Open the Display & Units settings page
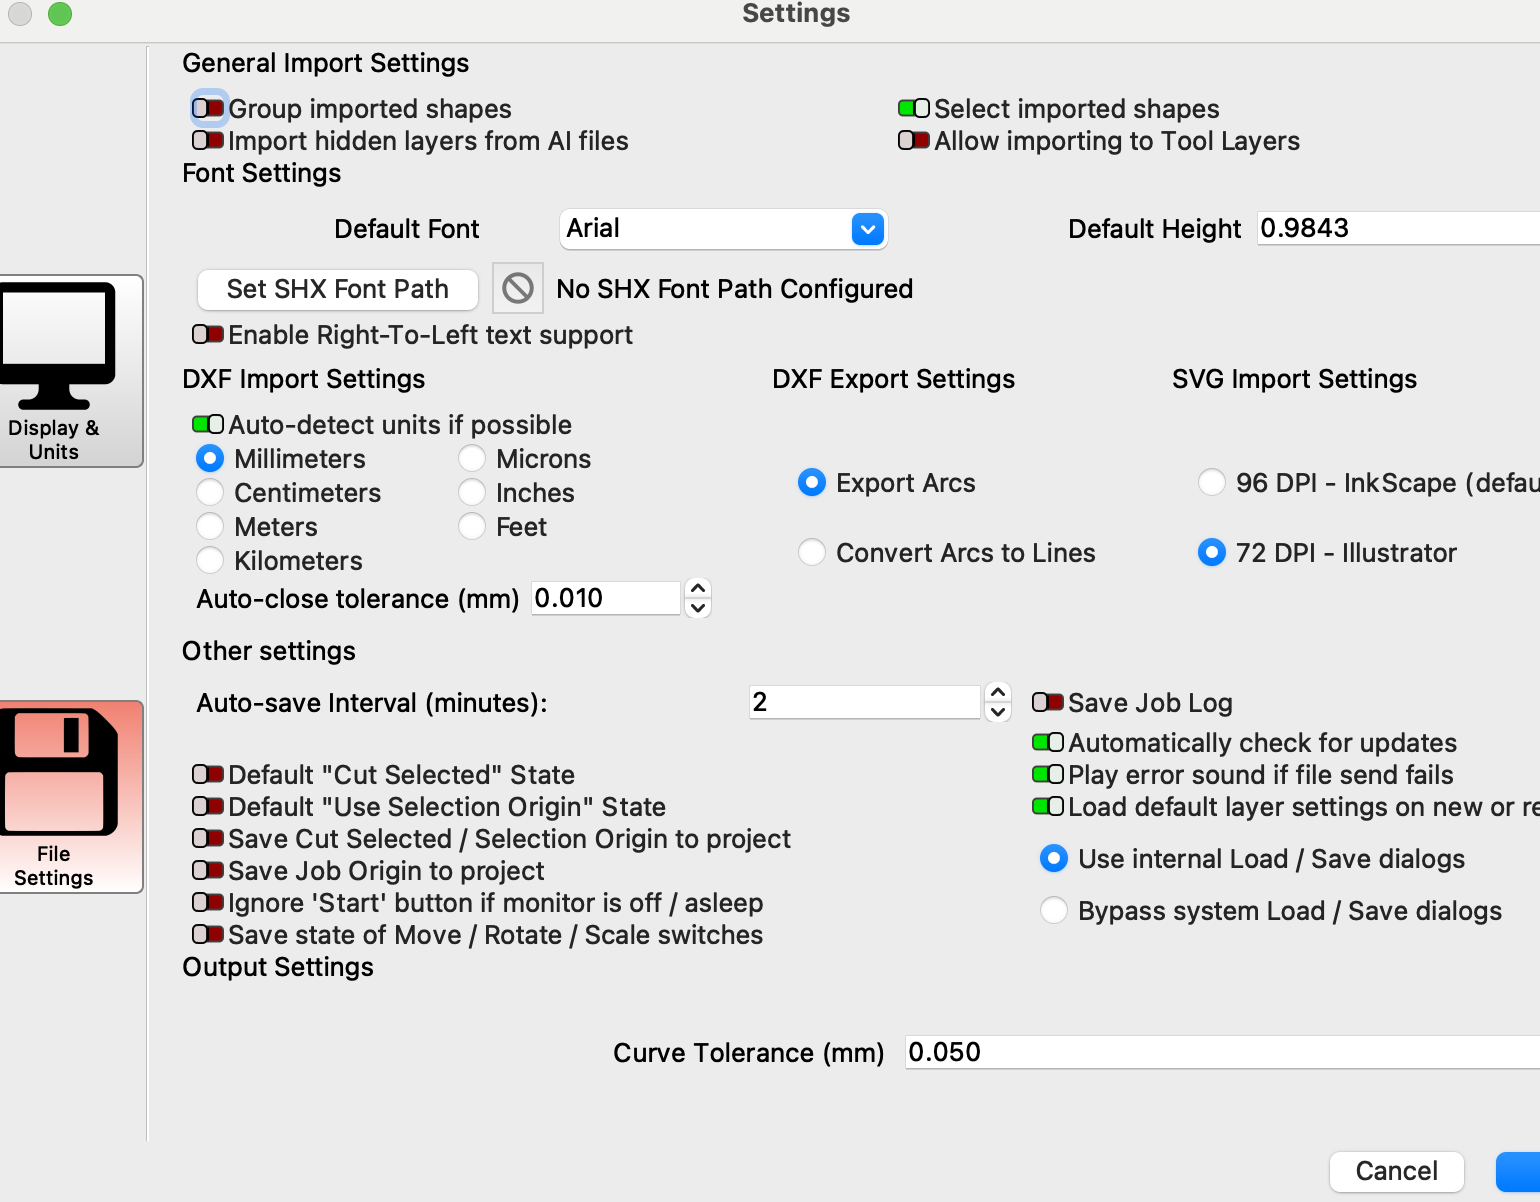Image resolution: width=1540 pixels, height=1202 pixels. click(x=70, y=371)
